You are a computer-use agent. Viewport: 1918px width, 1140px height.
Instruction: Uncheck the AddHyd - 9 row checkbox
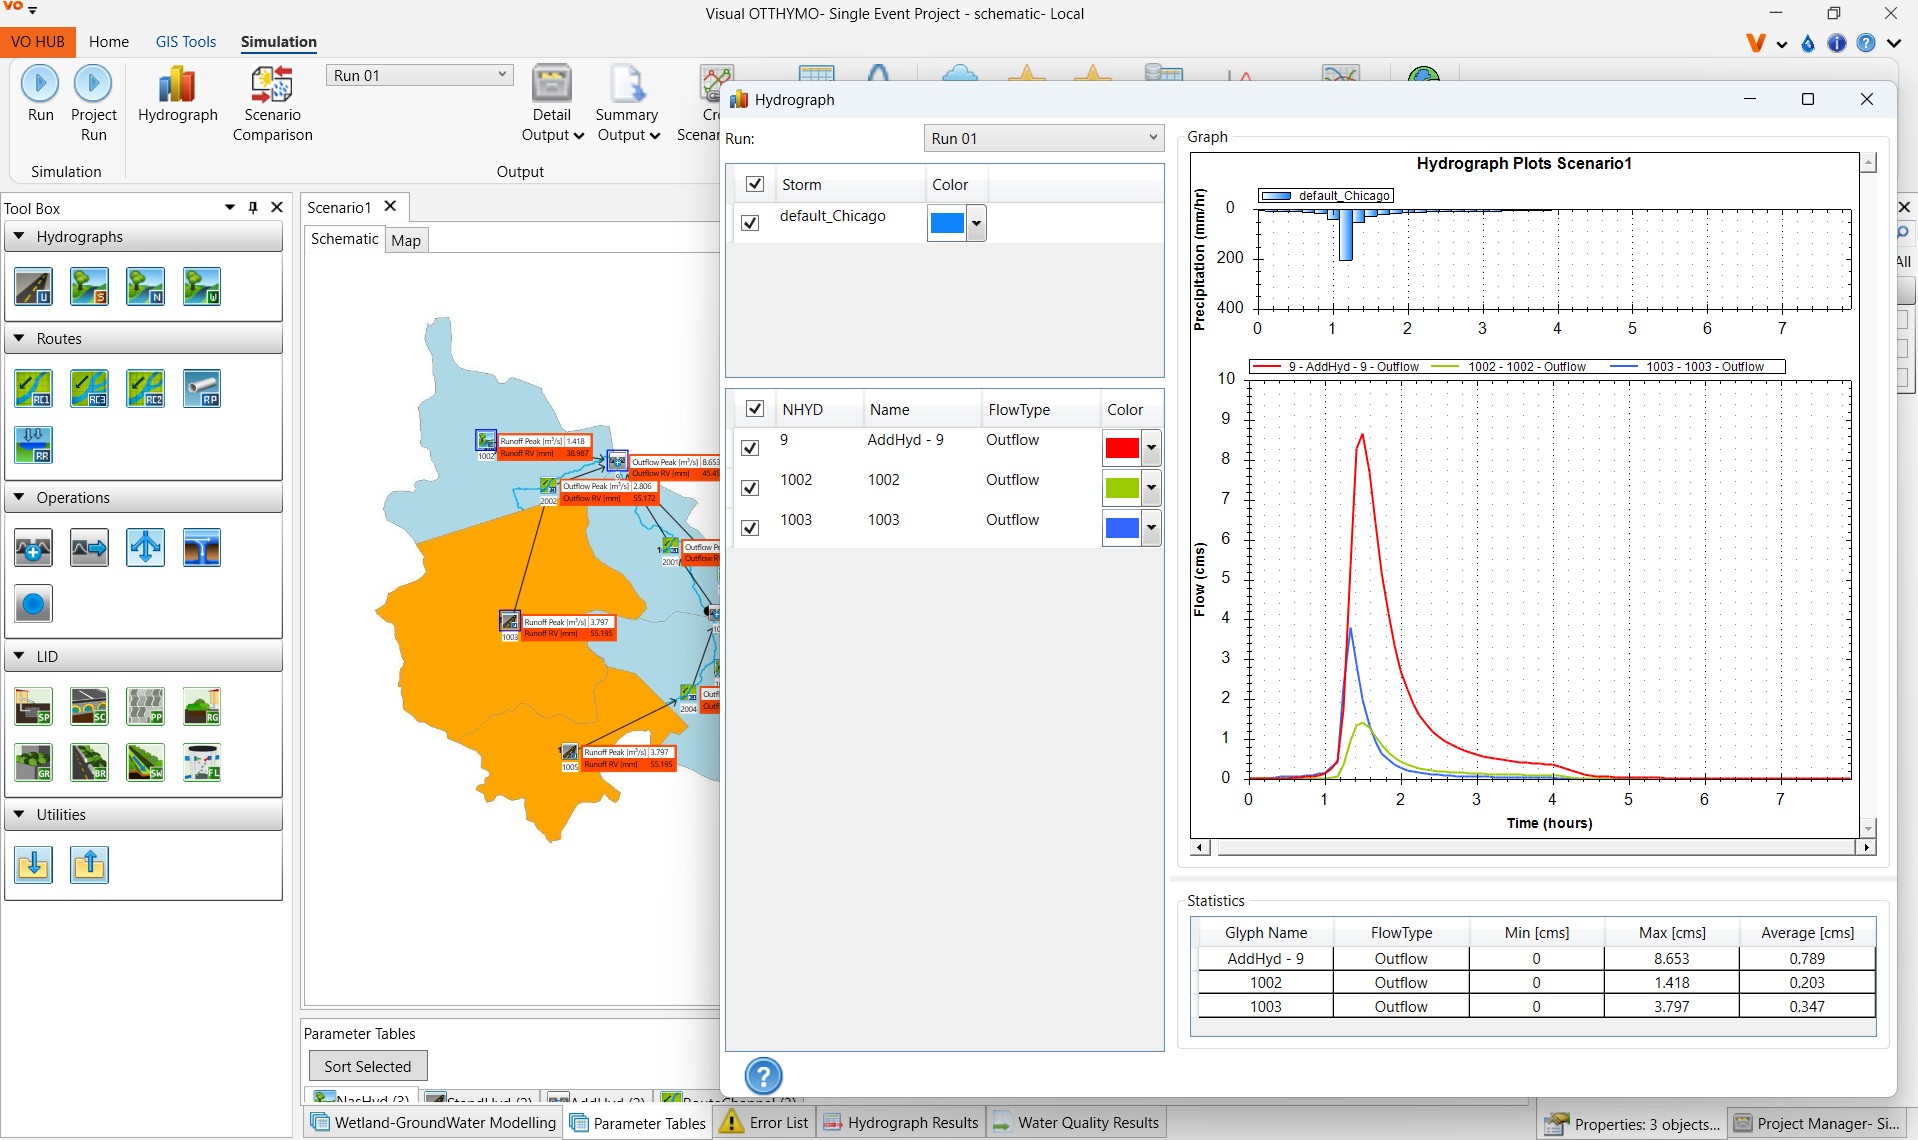(x=750, y=447)
